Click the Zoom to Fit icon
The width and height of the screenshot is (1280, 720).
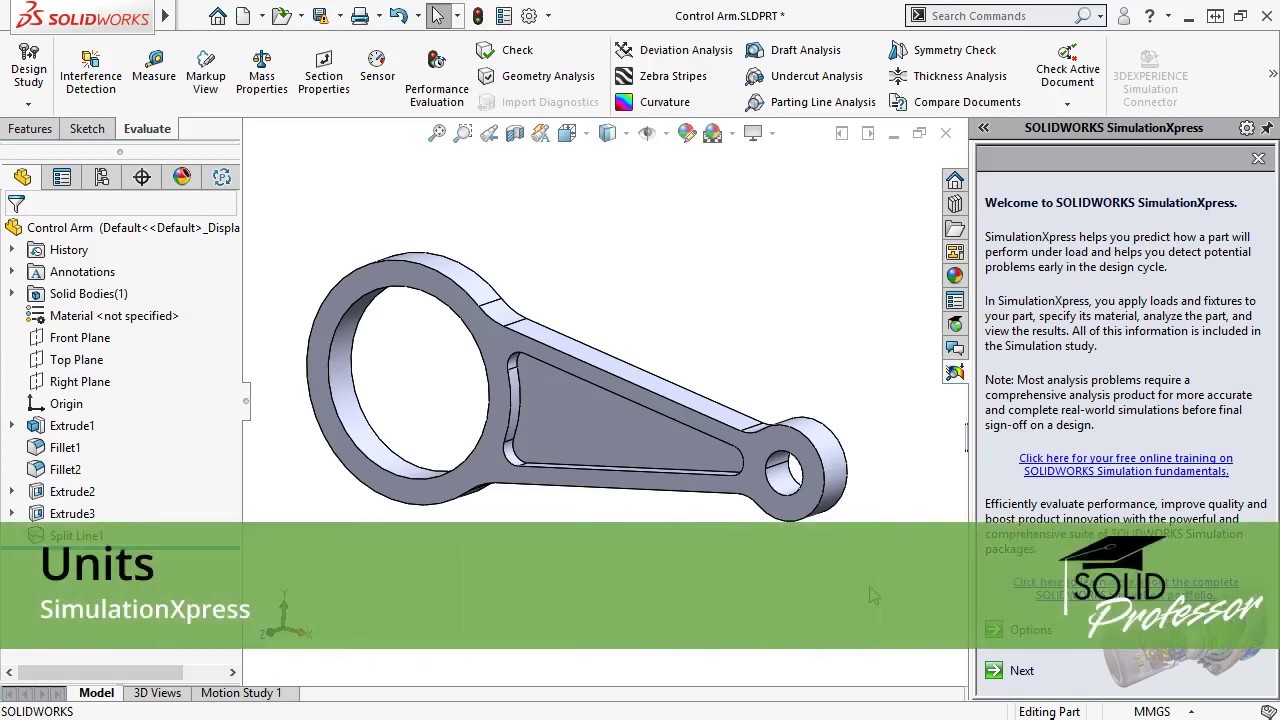437,133
